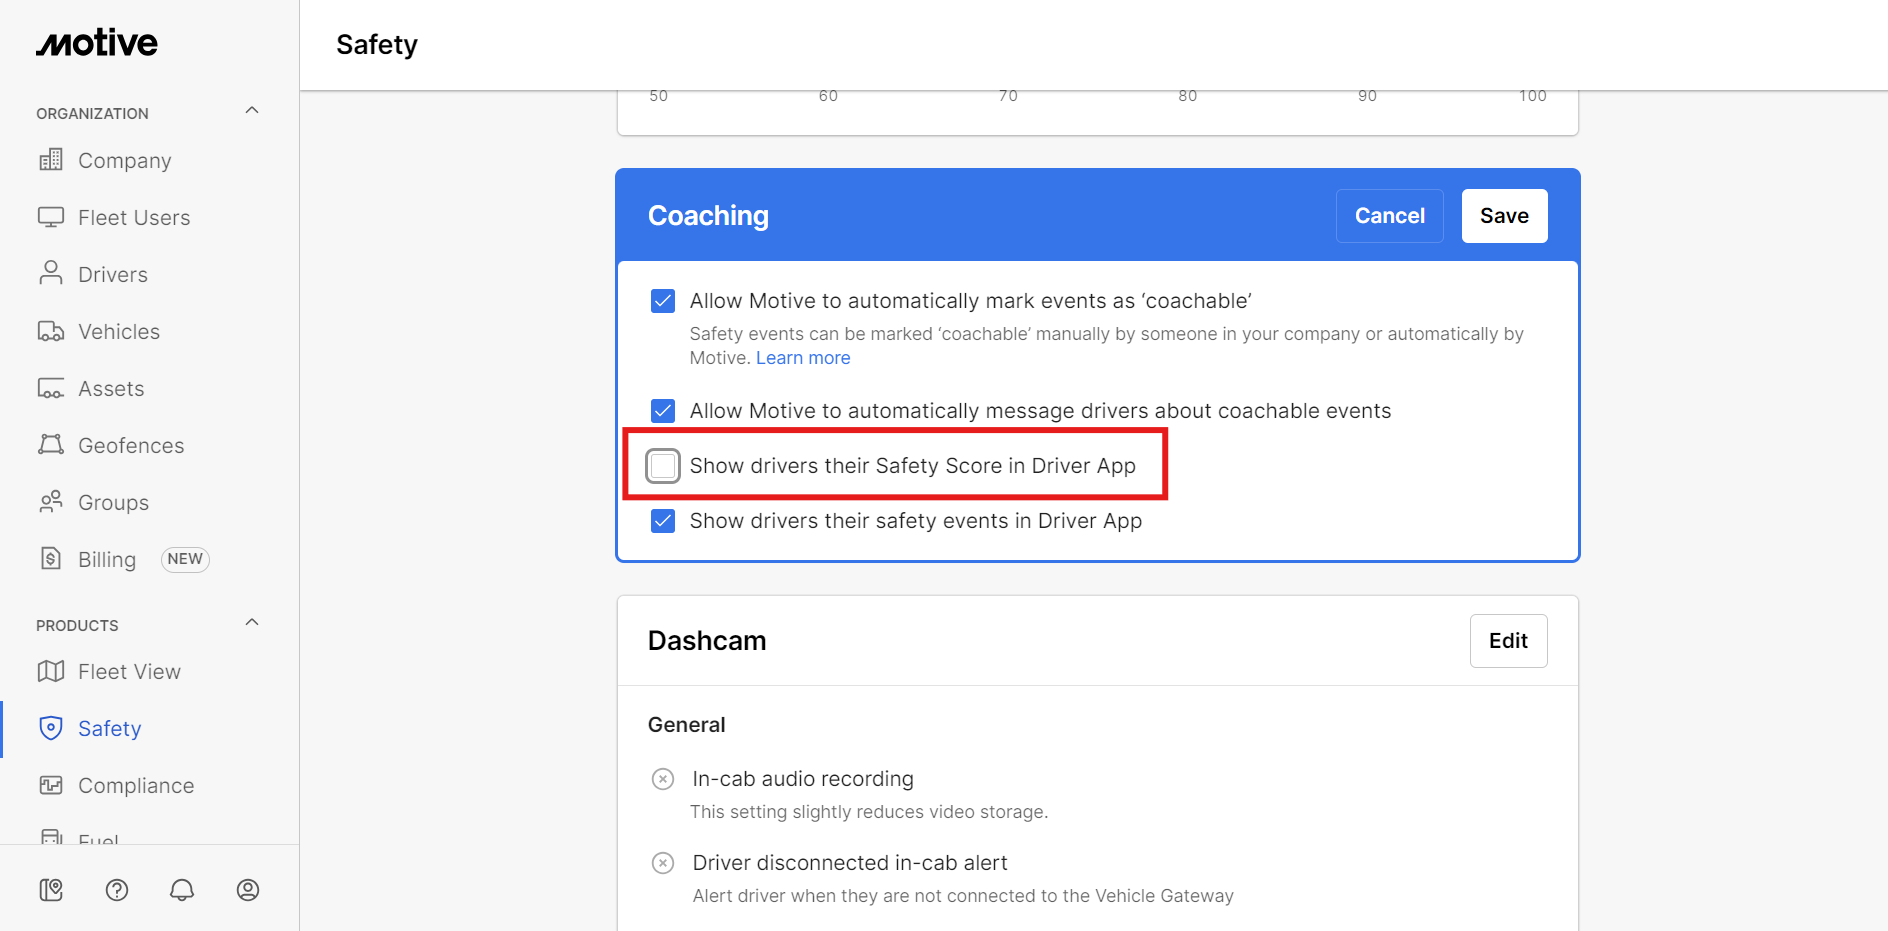
Task: Uncheck automatically message drivers about coachable events
Action: click(x=663, y=411)
